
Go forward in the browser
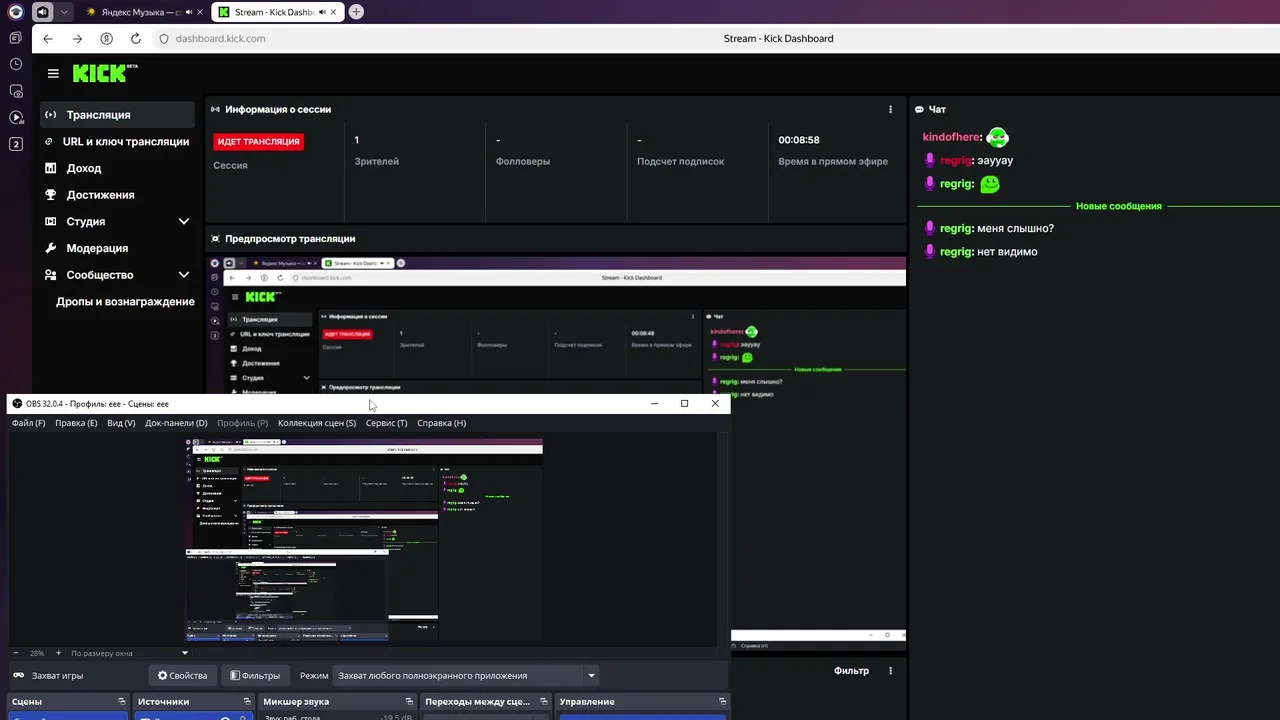click(x=77, y=39)
